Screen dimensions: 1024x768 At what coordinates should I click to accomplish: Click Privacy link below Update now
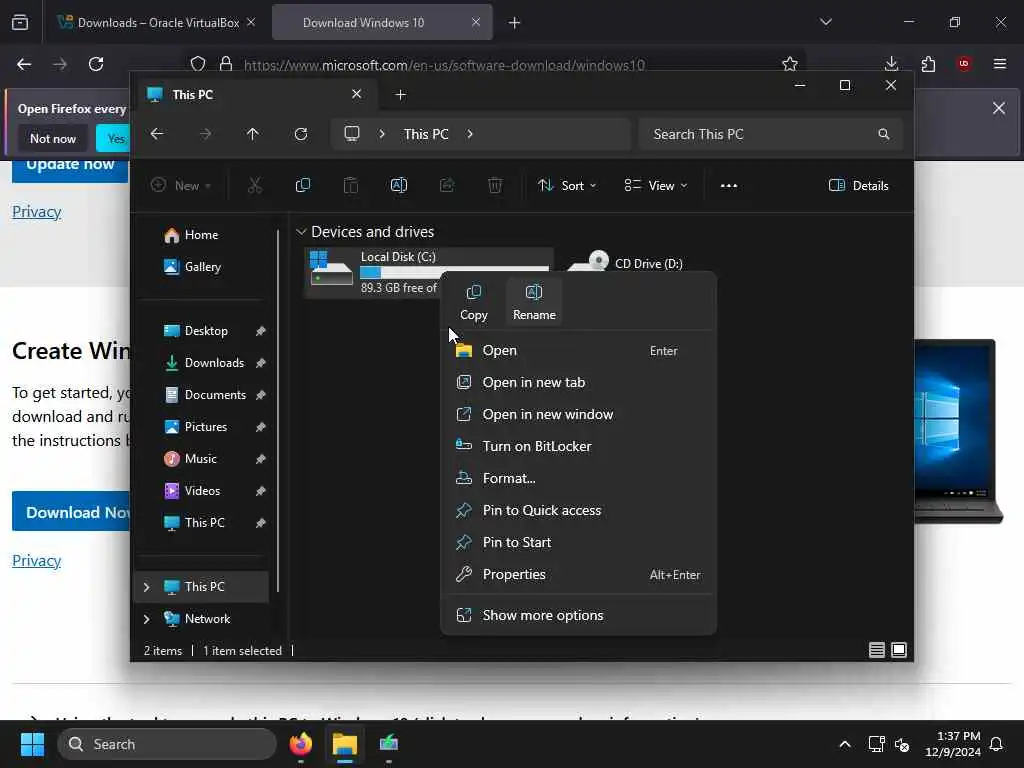(37, 212)
